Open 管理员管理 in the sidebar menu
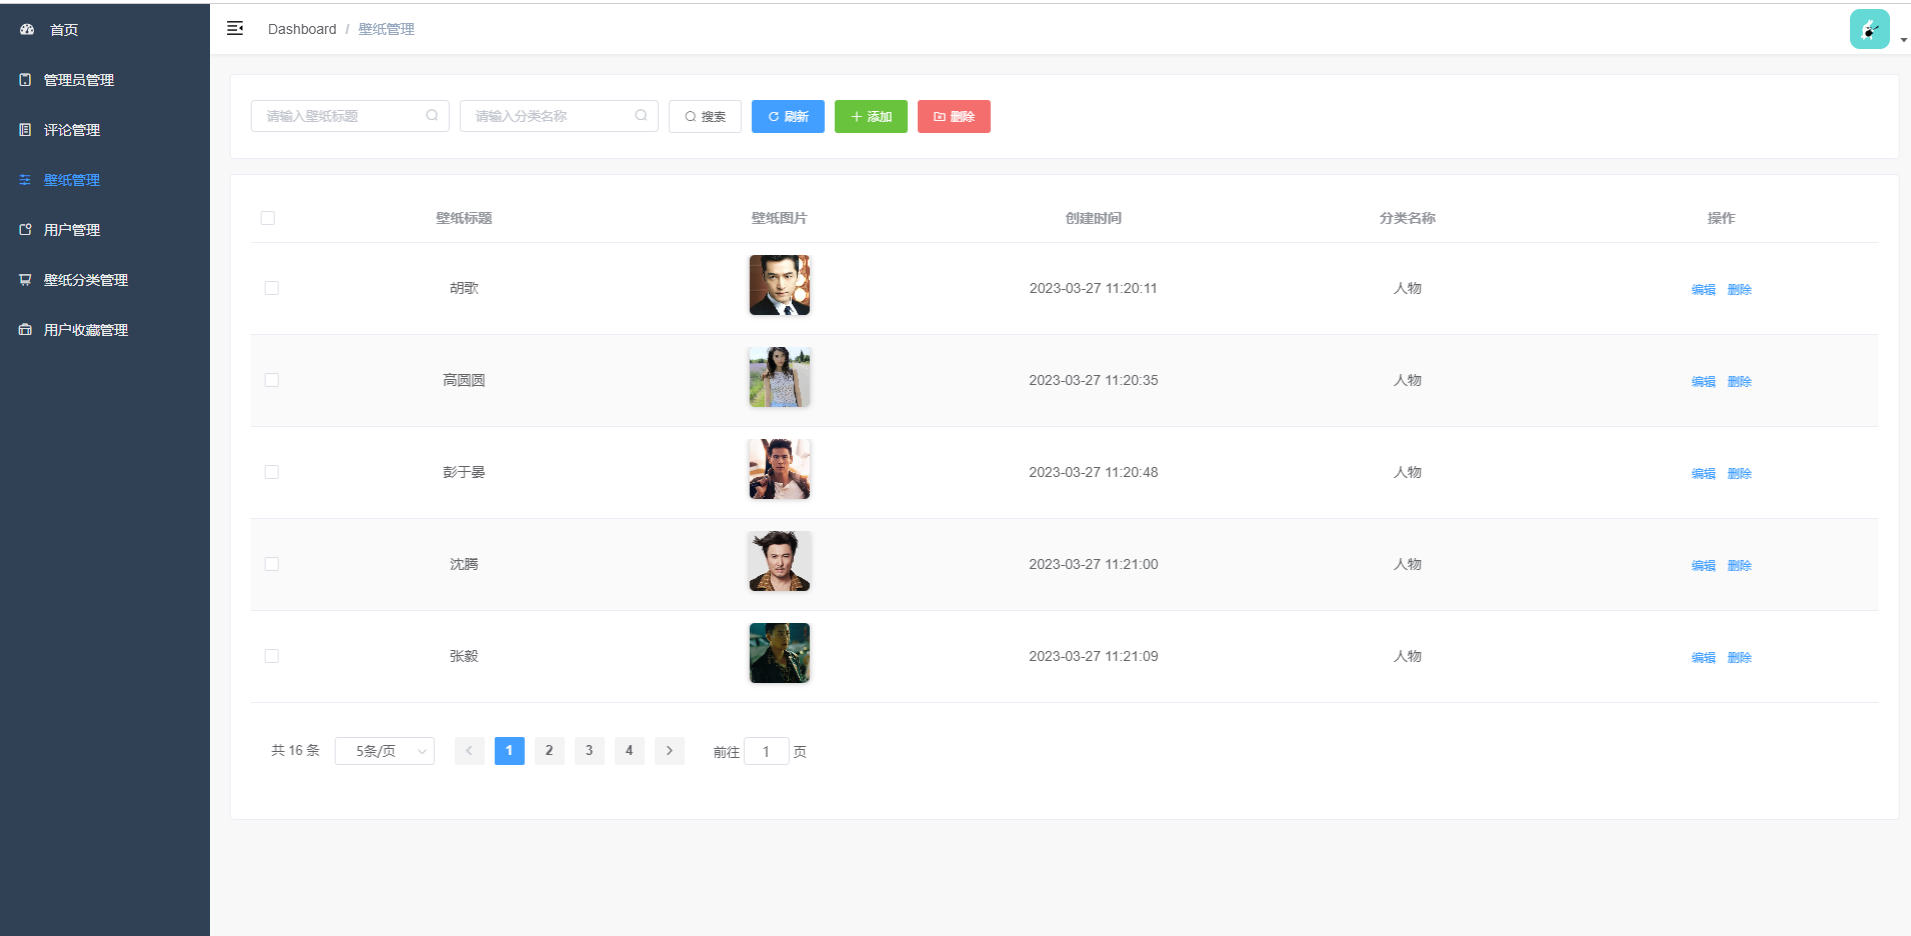Image resolution: width=1911 pixels, height=936 pixels. (x=78, y=80)
